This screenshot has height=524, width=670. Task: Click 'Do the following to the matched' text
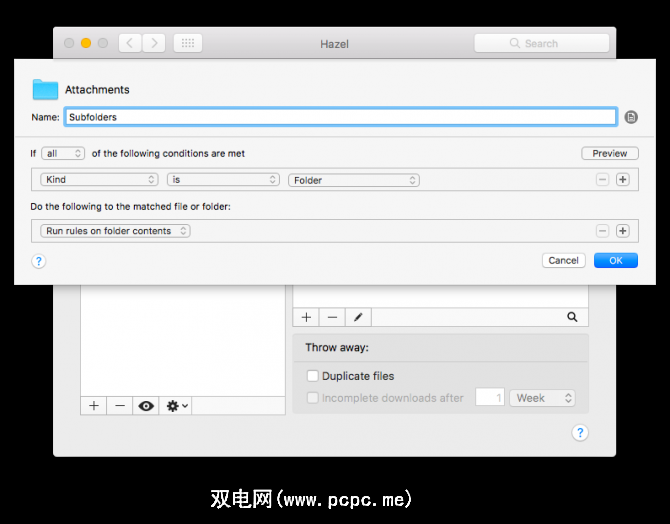coord(130,206)
